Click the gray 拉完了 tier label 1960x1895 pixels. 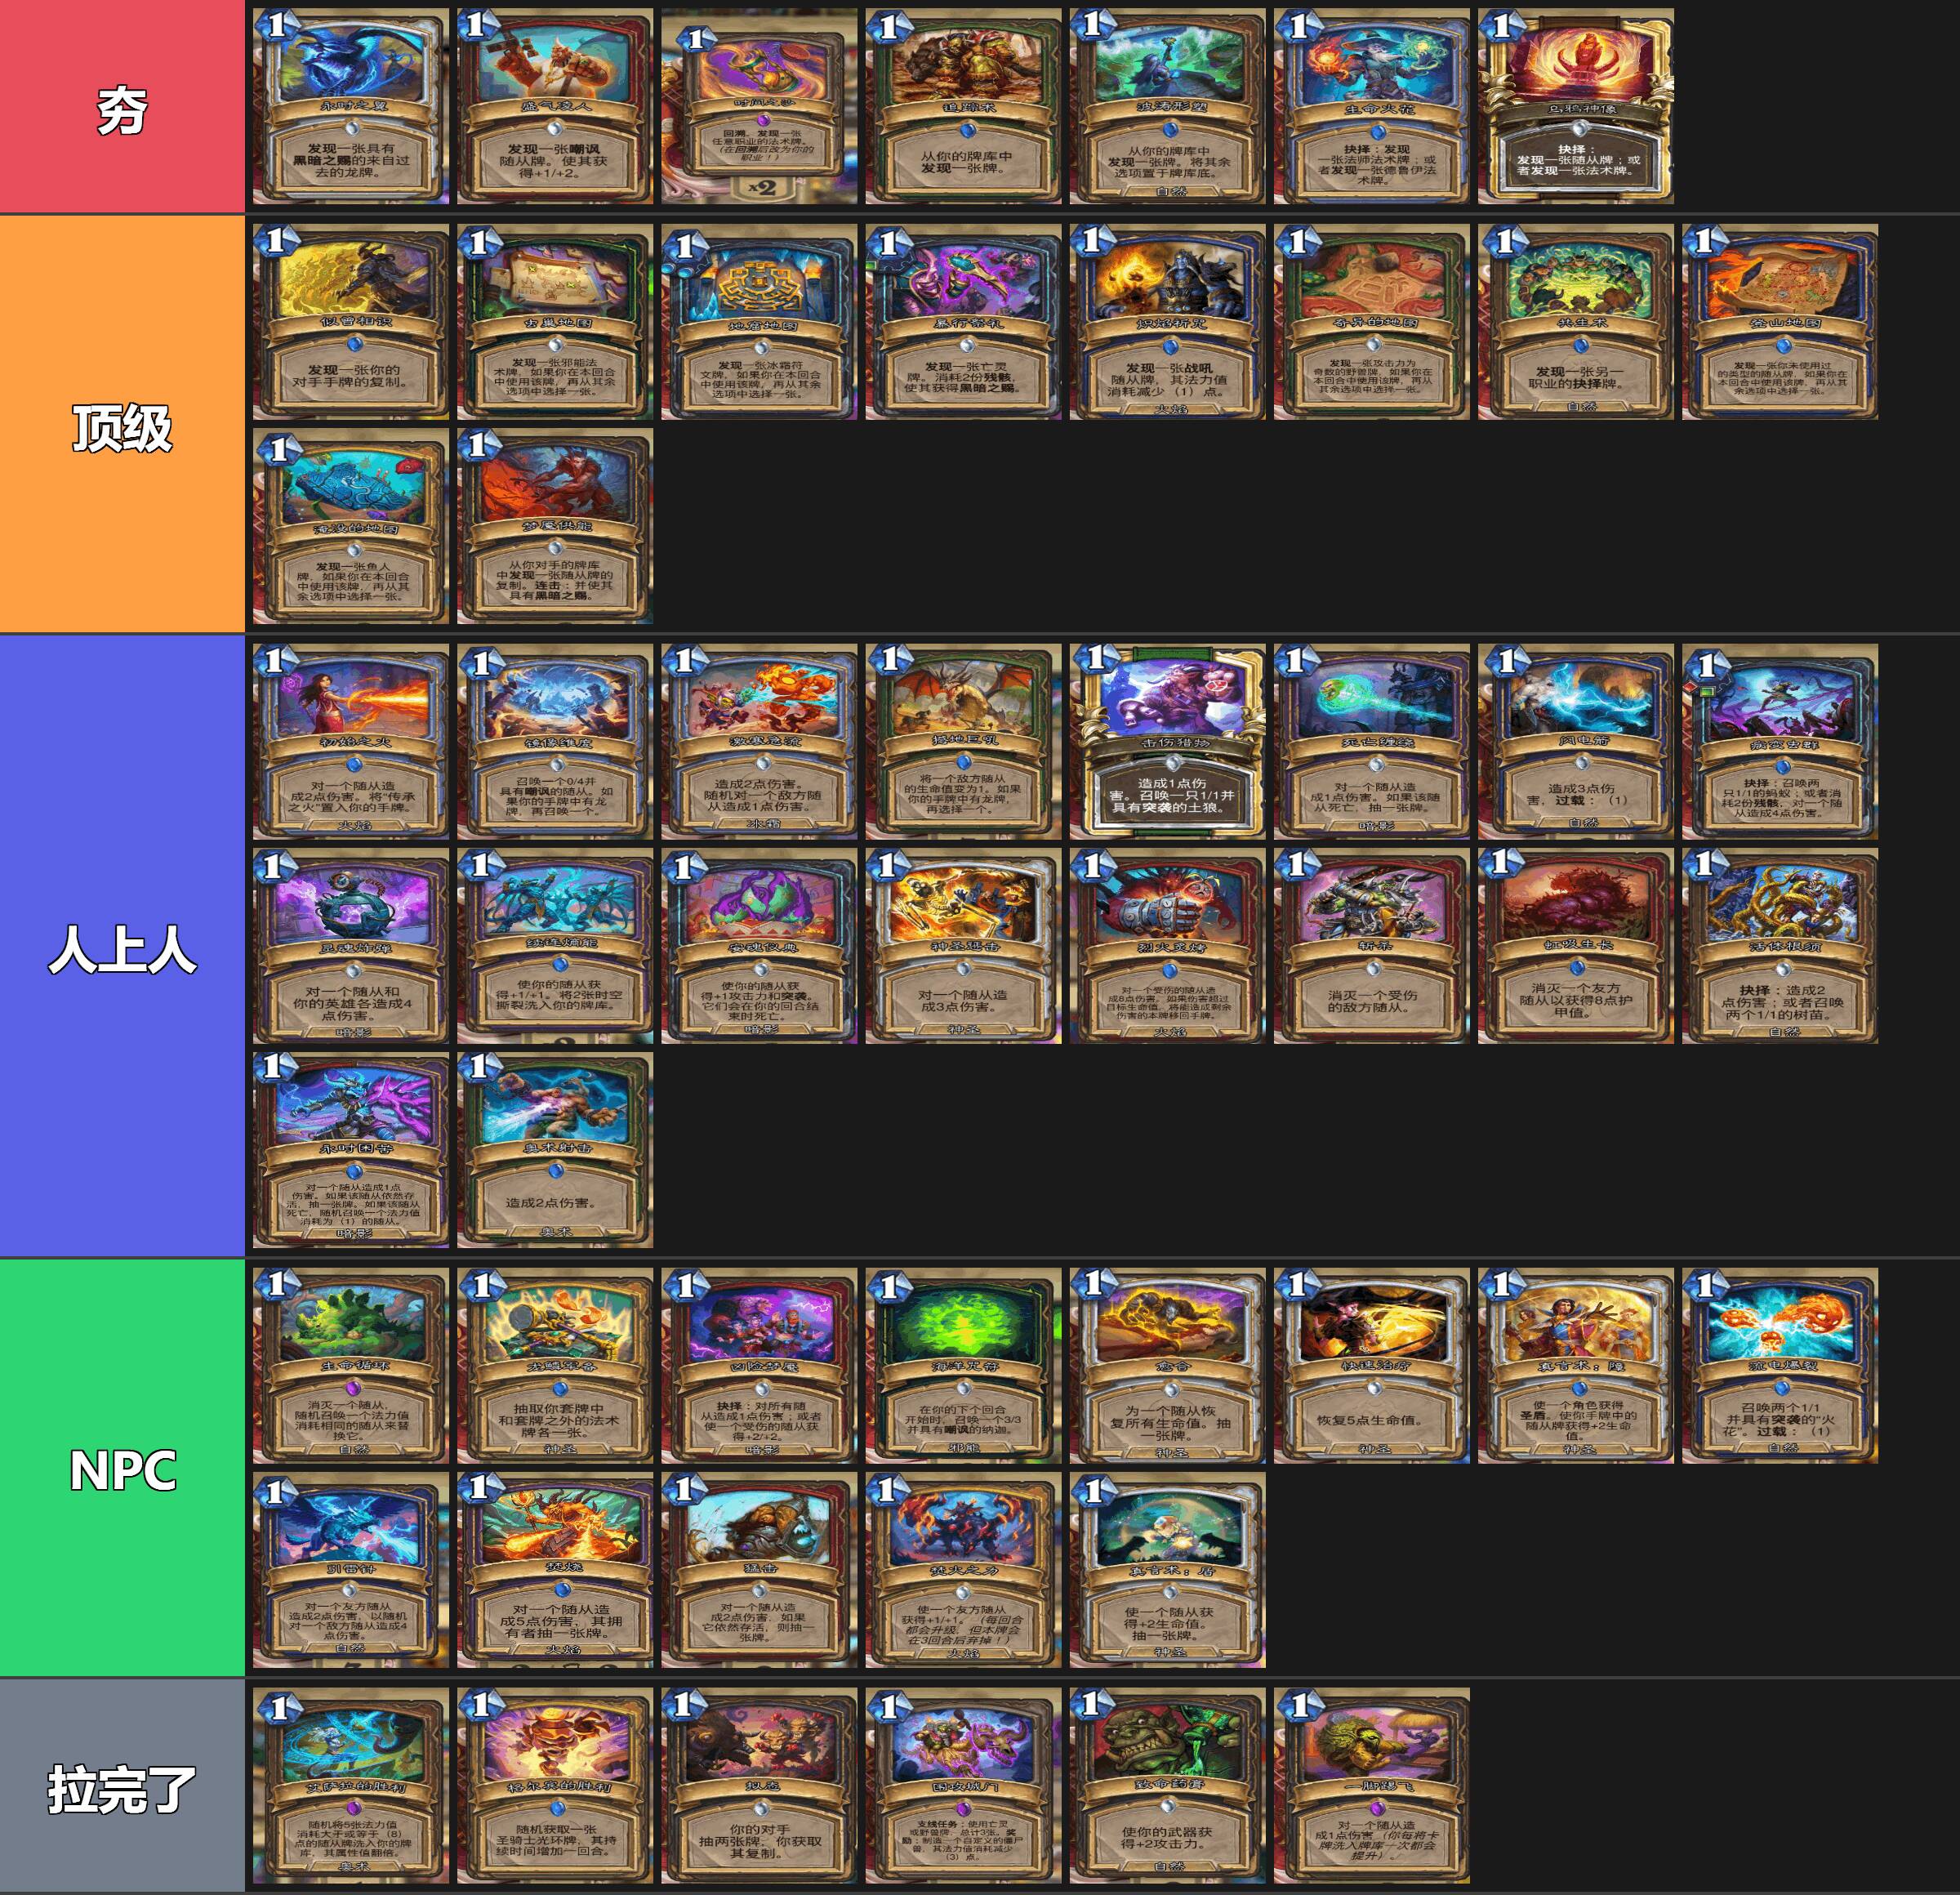pyautogui.click(x=122, y=1786)
